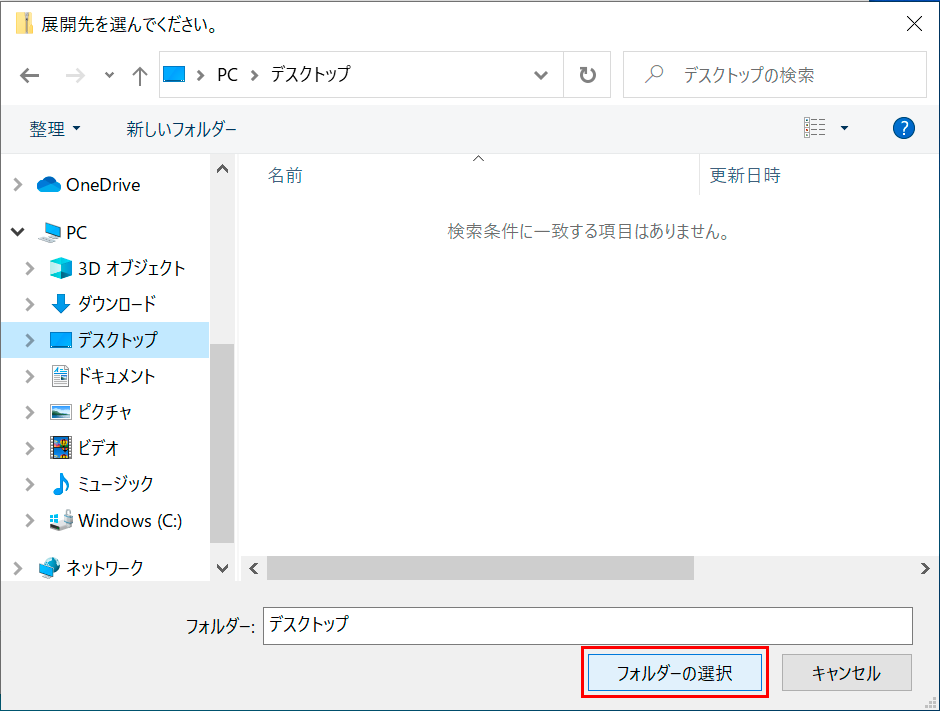Expand the ドキュメント node
940x711 pixels.
point(30,376)
